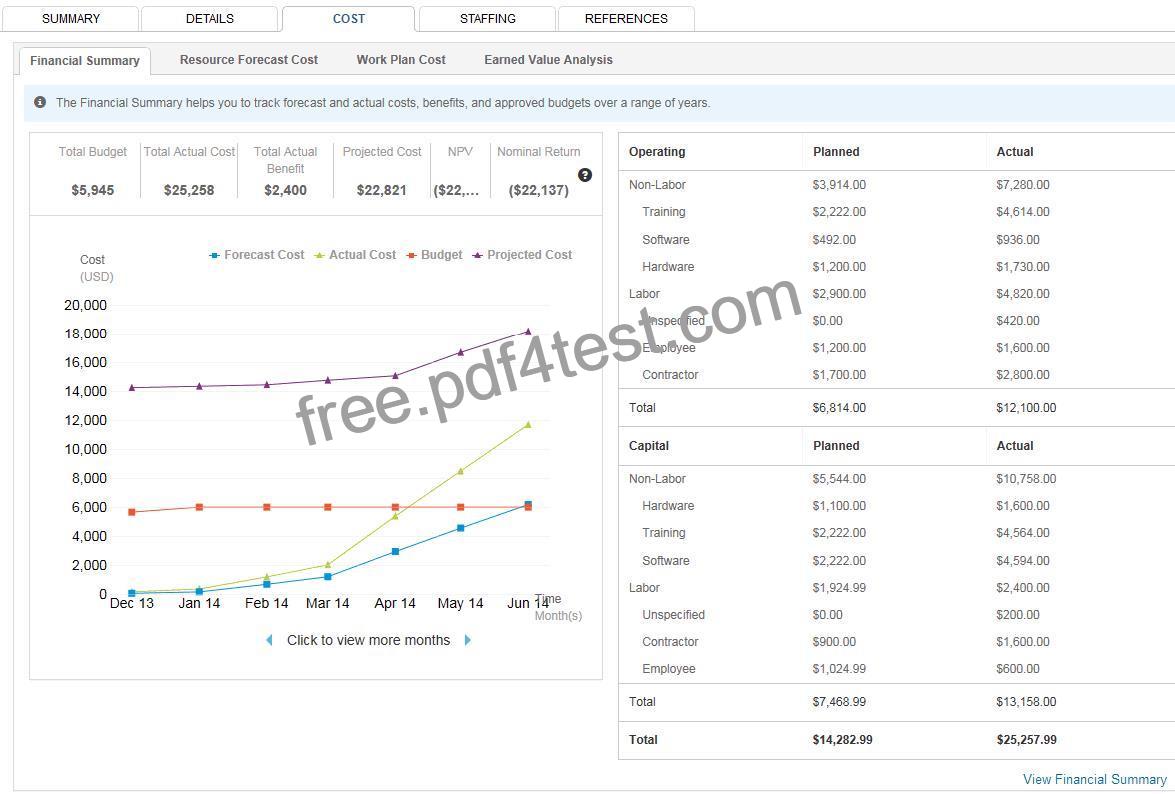Show previous months with left arrow
The width and height of the screenshot is (1175, 794).
click(270, 640)
